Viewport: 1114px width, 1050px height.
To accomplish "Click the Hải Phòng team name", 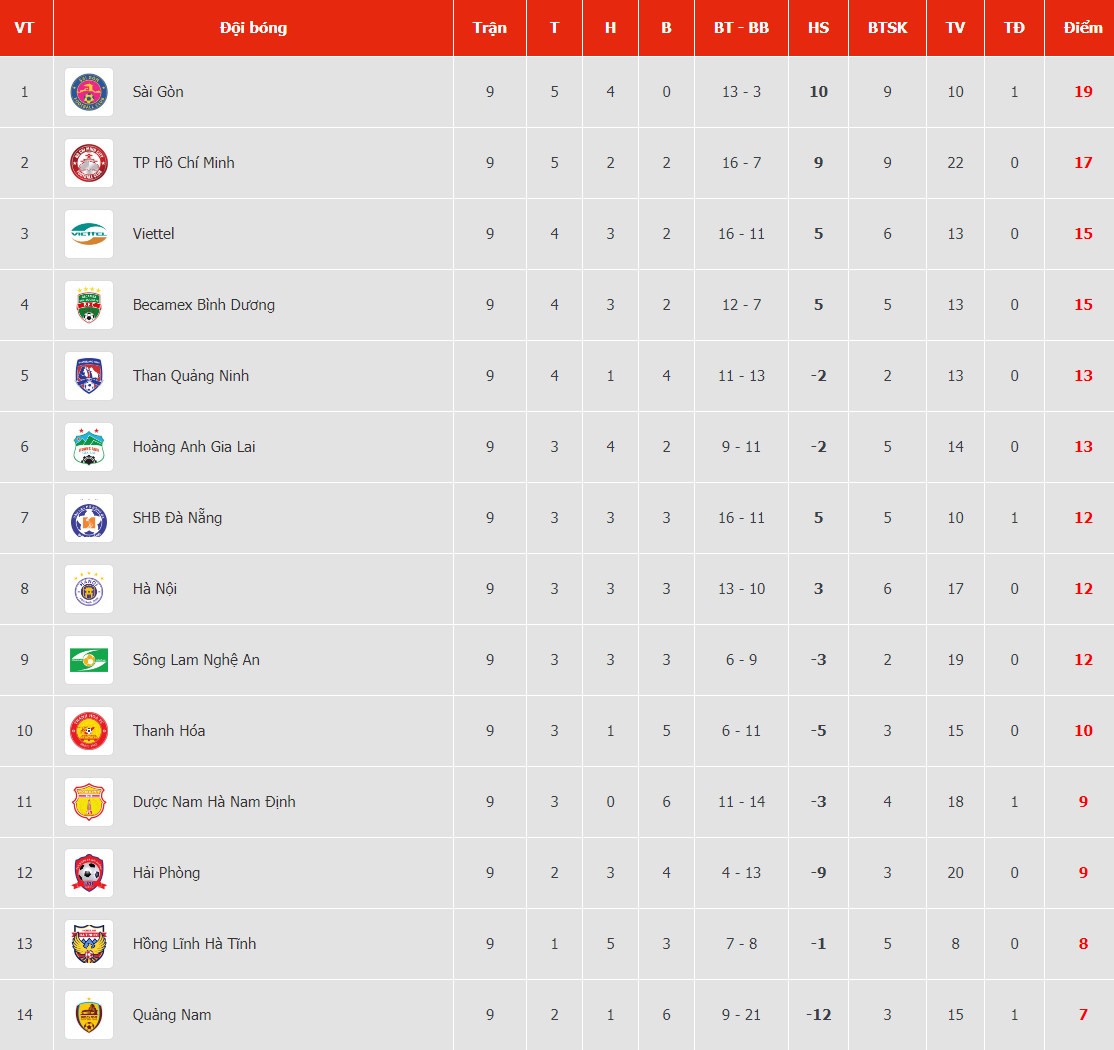I will click(x=166, y=873).
